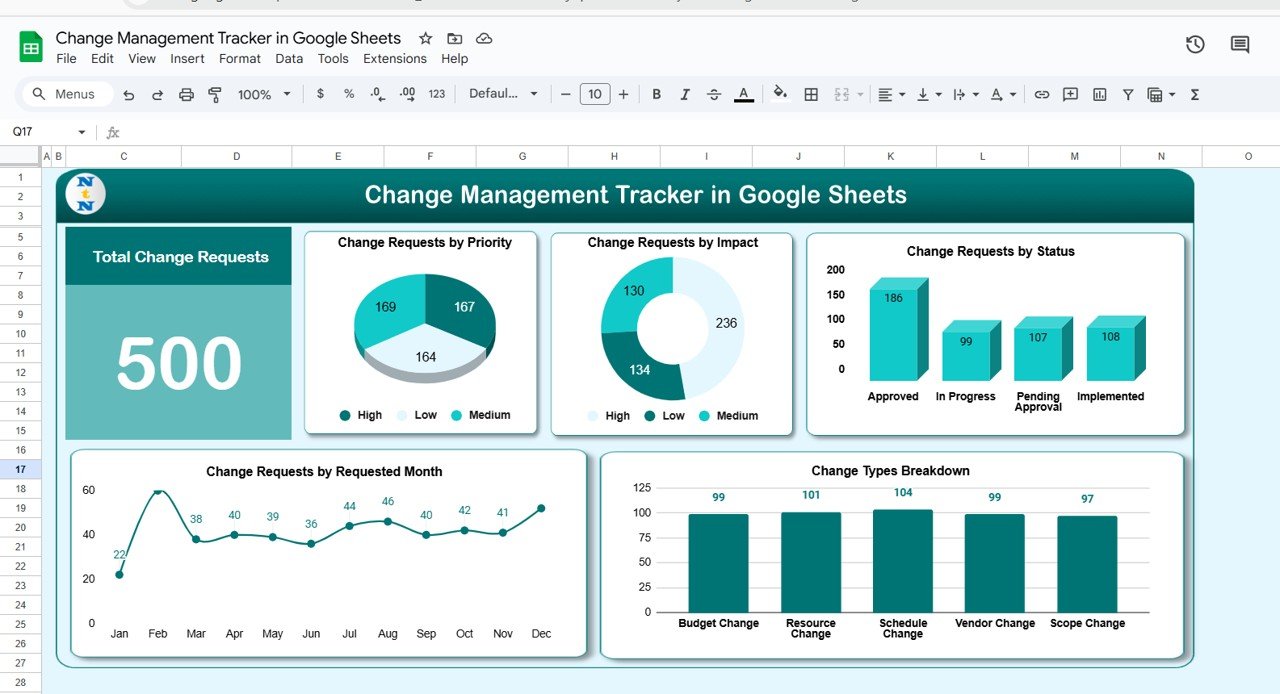
Task: Insert a link
Action: (1041, 94)
